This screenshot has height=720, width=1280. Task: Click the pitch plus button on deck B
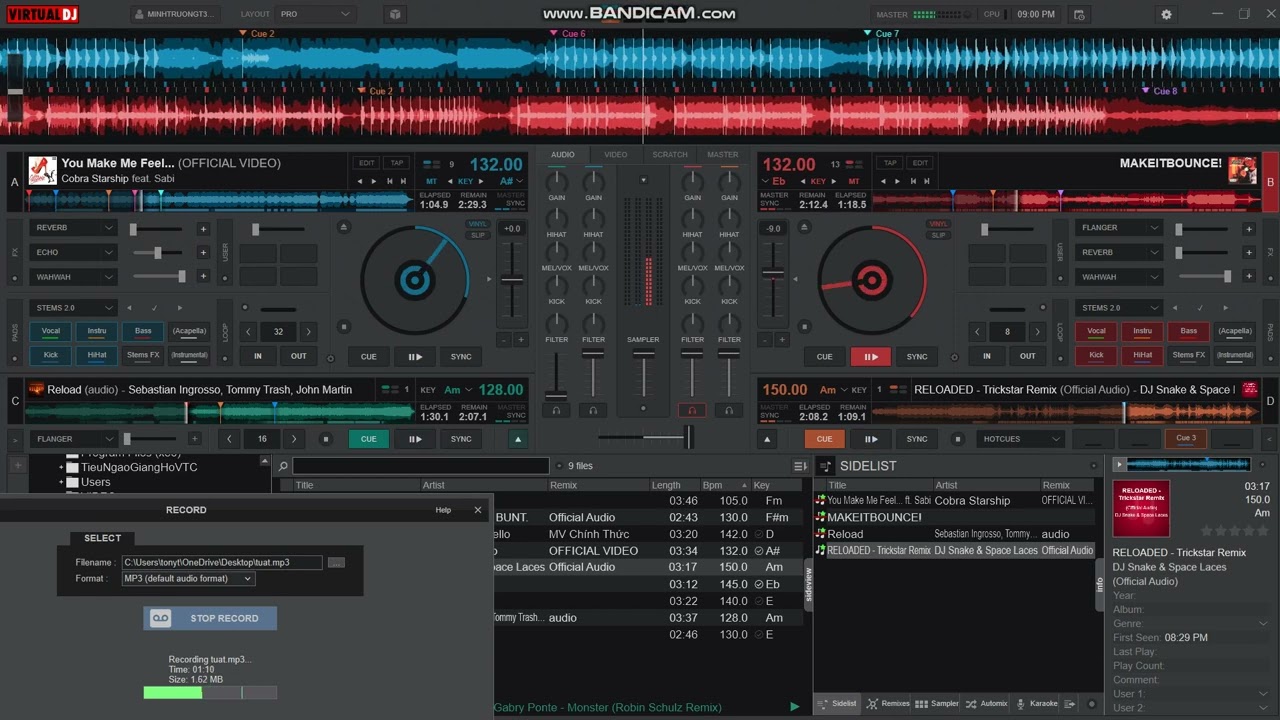pyautogui.click(x=782, y=340)
